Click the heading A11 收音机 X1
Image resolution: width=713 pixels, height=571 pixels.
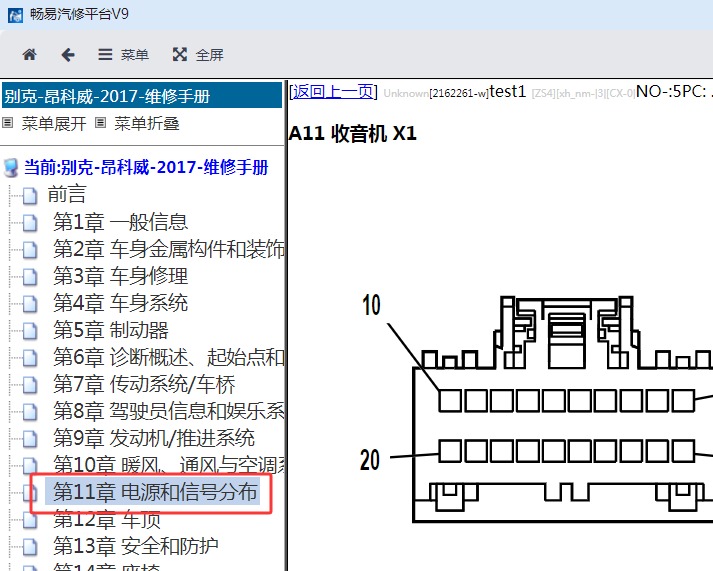(352, 134)
